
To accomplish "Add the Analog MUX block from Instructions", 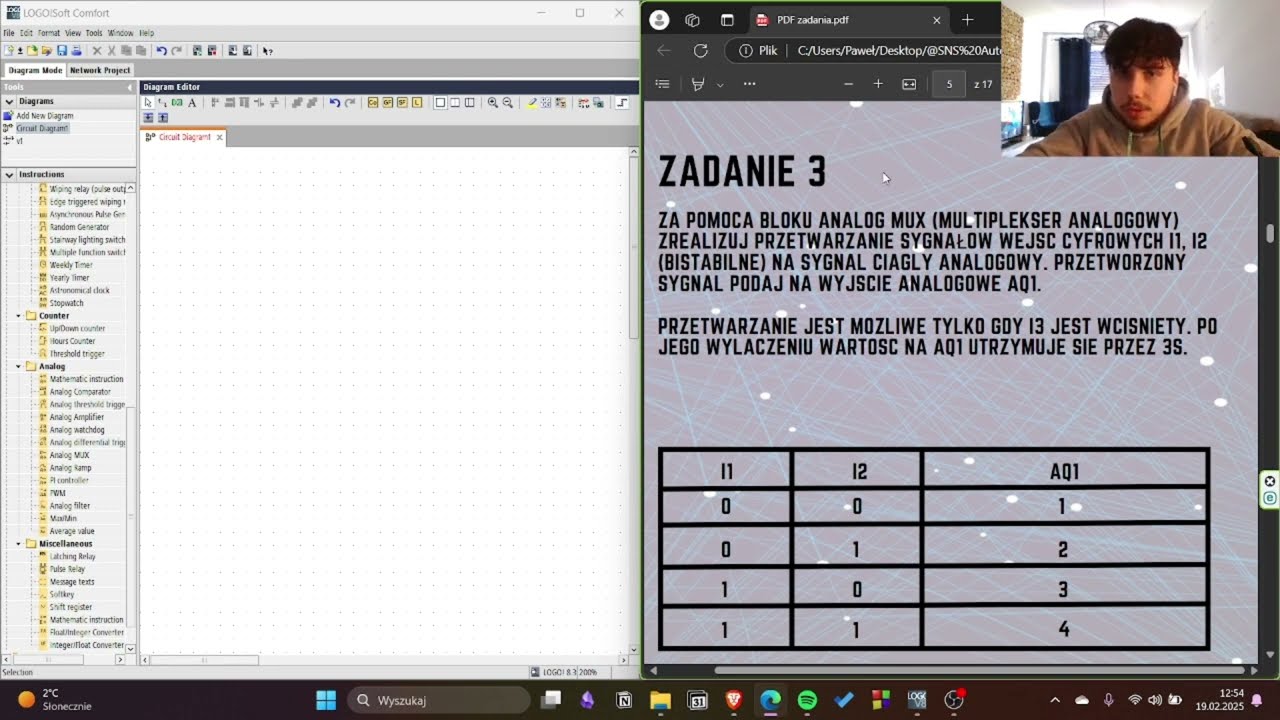I will pos(69,455).
